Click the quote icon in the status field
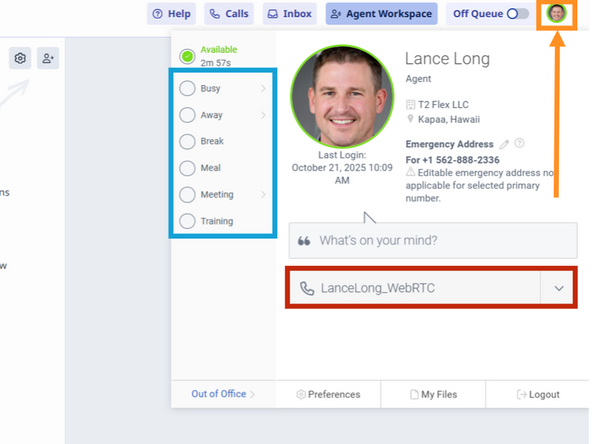 click(304, 241)
